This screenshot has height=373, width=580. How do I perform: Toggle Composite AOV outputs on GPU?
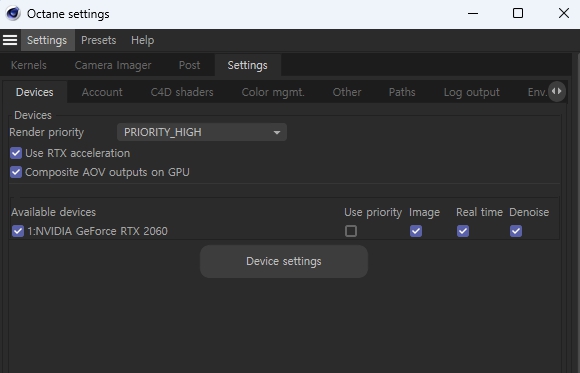[16, 172]
